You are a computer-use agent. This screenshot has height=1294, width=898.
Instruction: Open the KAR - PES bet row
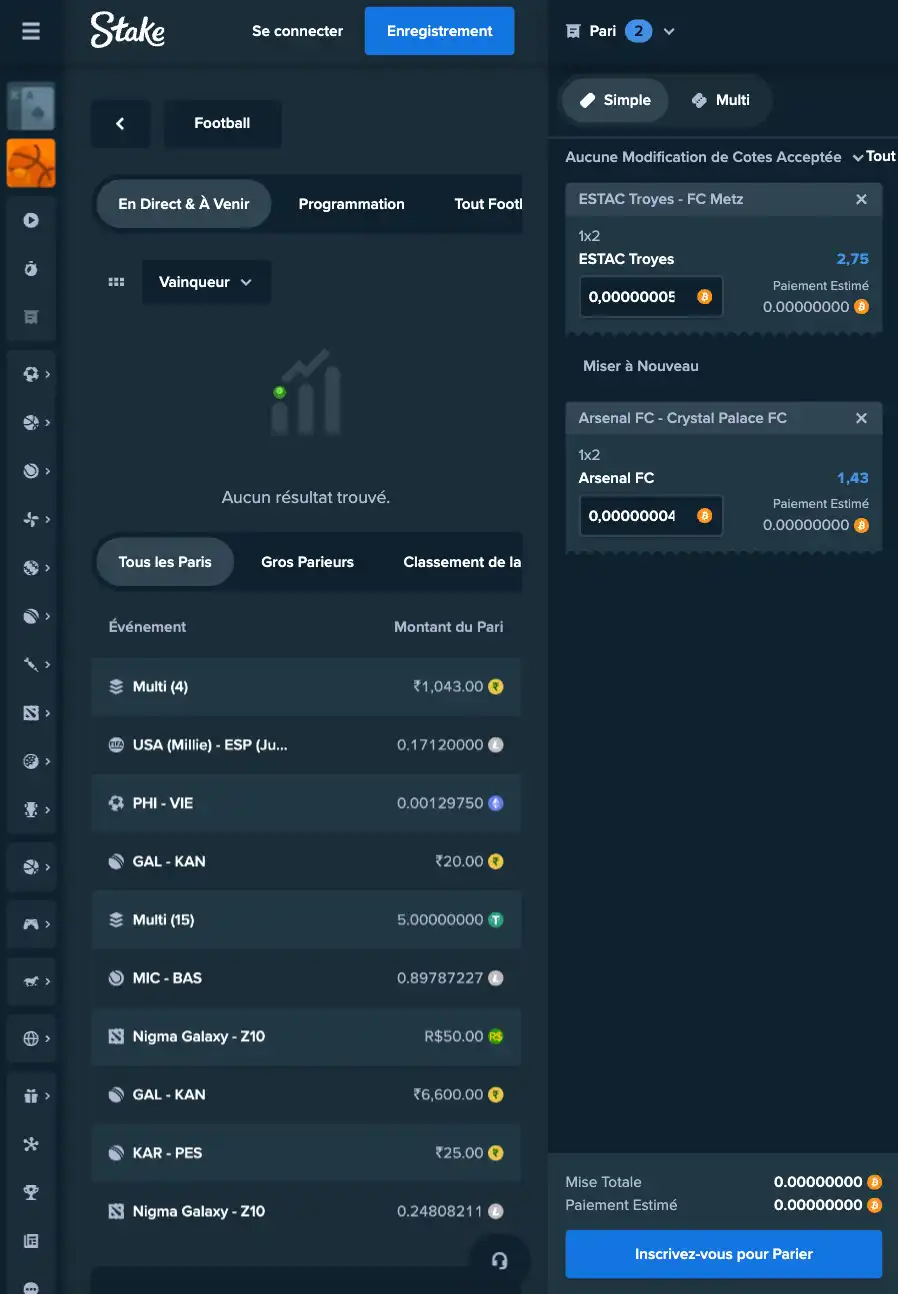click(306, 1153)
